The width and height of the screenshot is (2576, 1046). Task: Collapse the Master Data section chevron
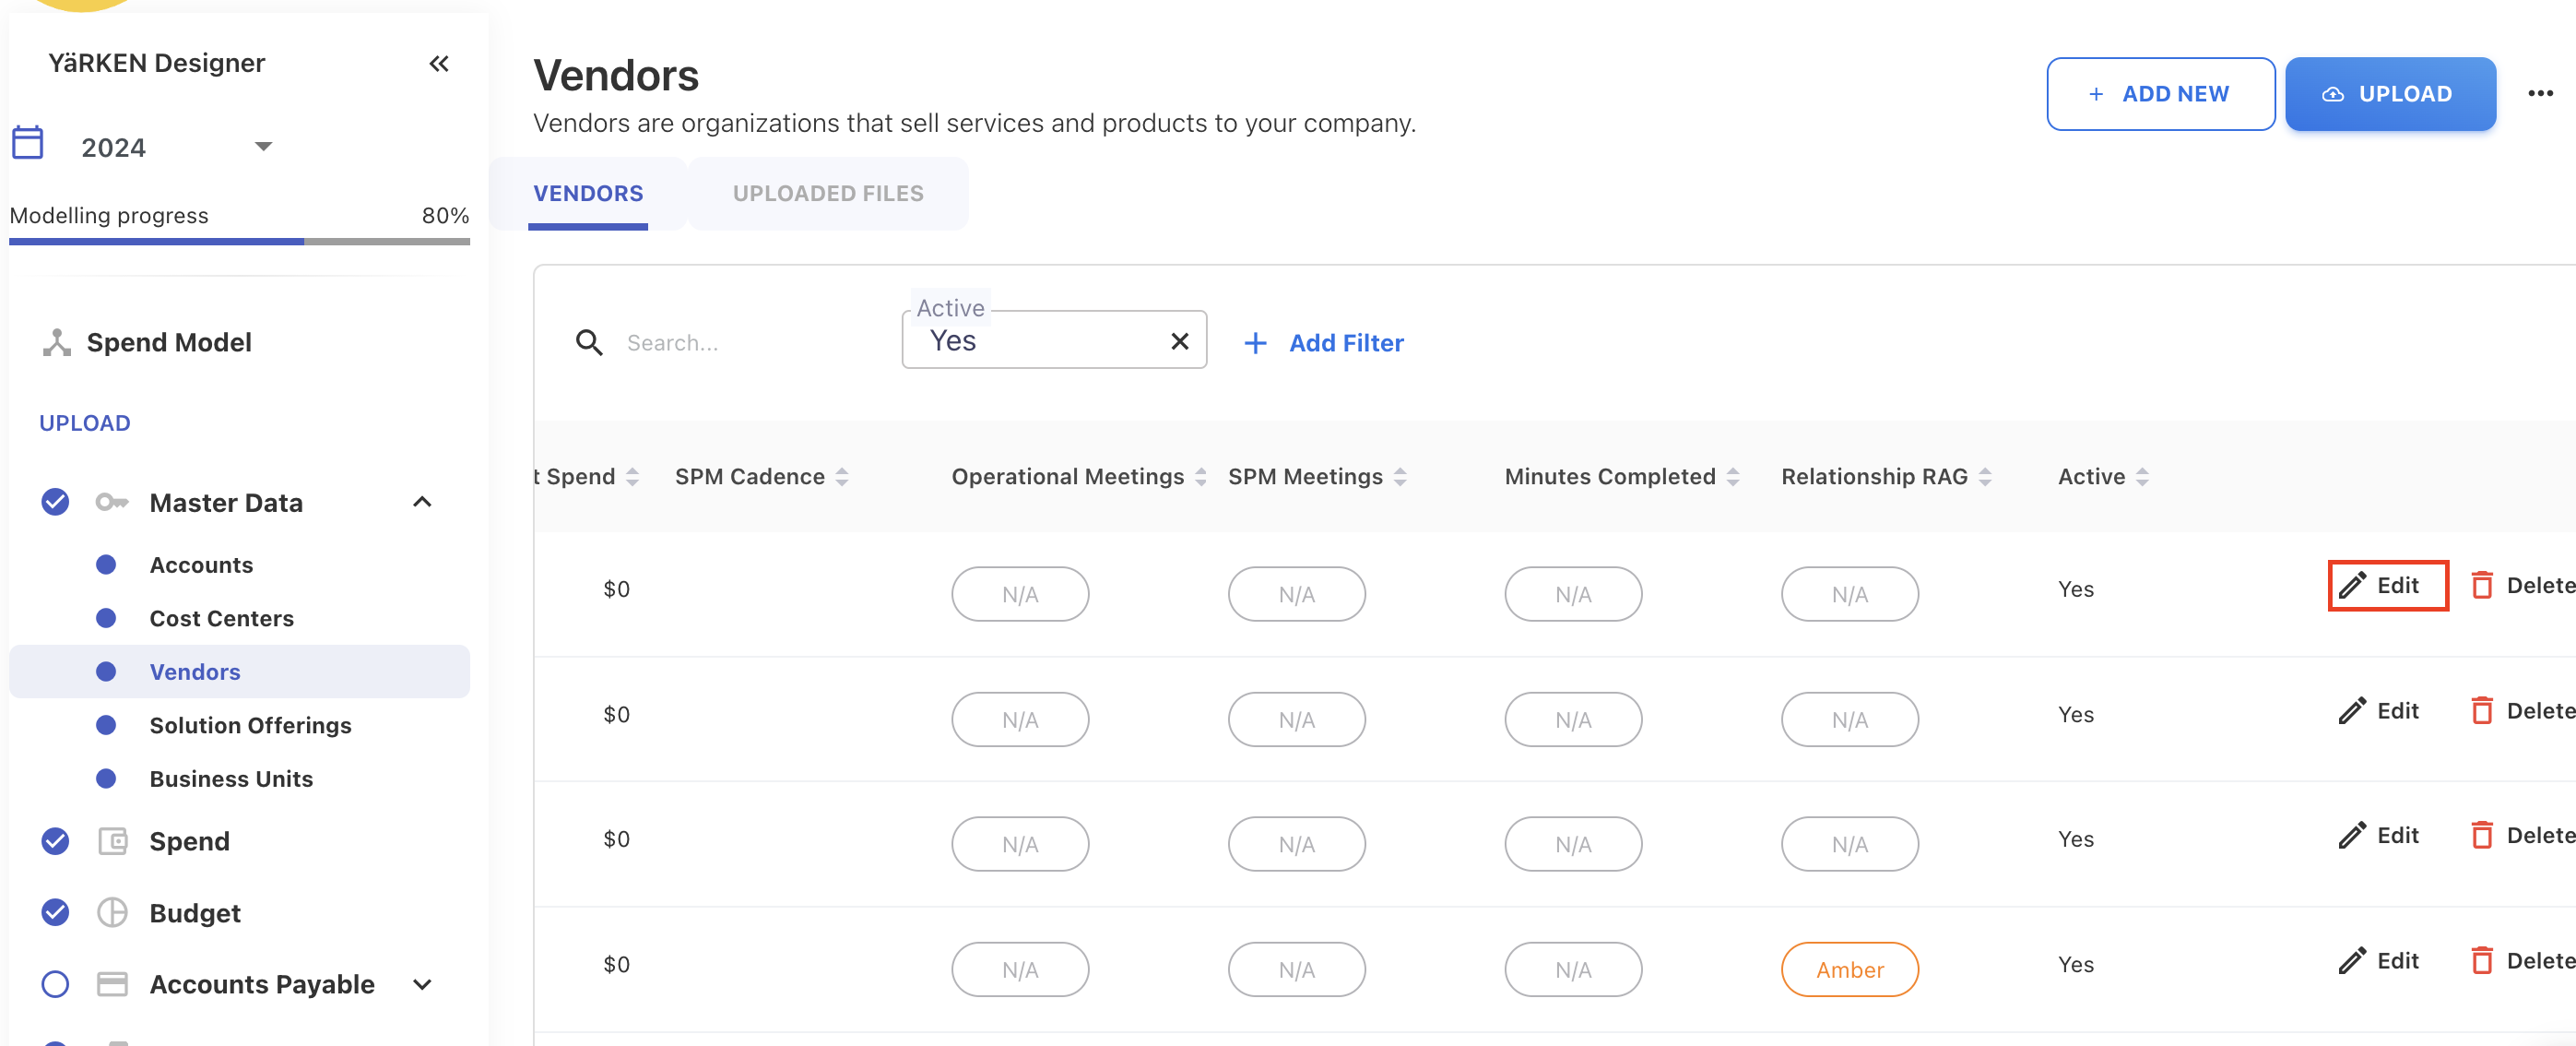coord(422,502)
